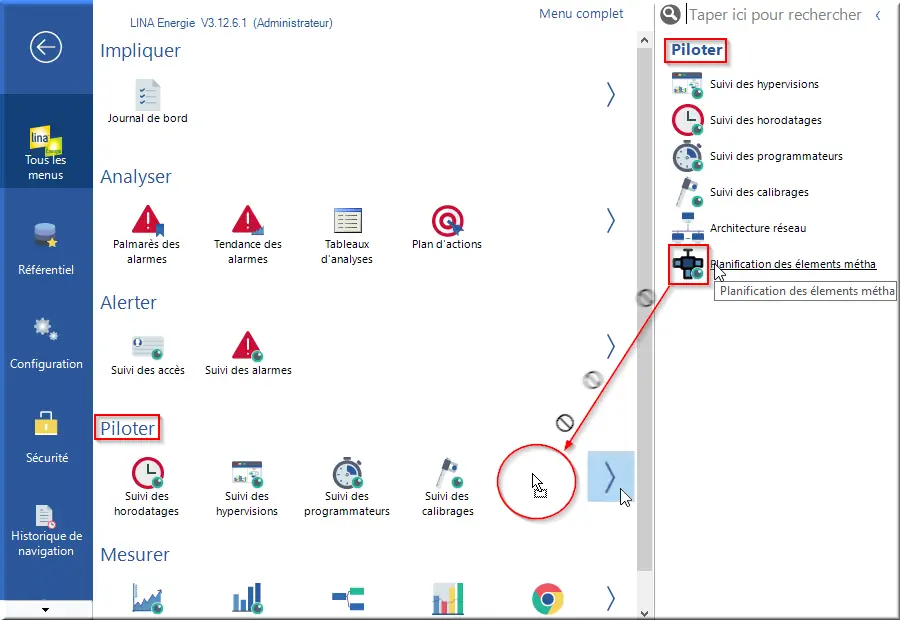Click the sidebar bottom down arrow
The height and width of the screenshot is (620, 900).
coord(45,610)
